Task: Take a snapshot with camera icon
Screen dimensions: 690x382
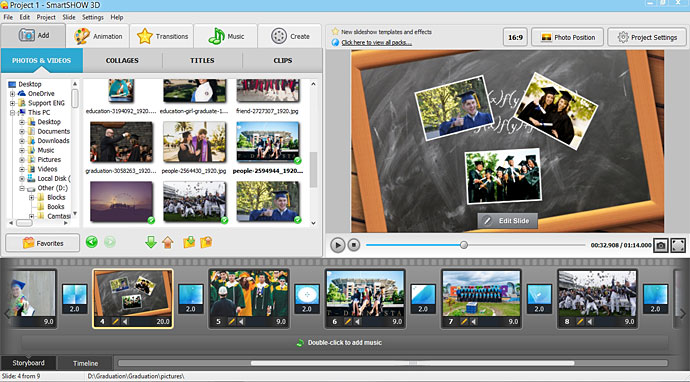Action: point(661,245)
